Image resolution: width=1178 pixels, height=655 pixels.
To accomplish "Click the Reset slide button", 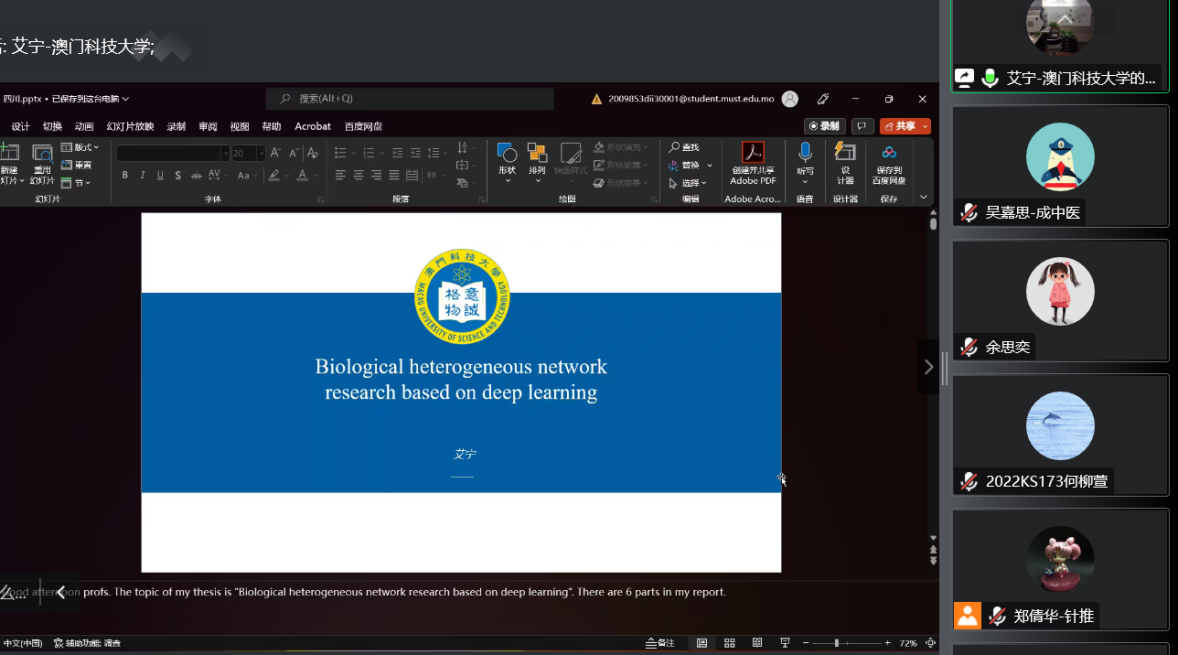I will click(76, 165).
